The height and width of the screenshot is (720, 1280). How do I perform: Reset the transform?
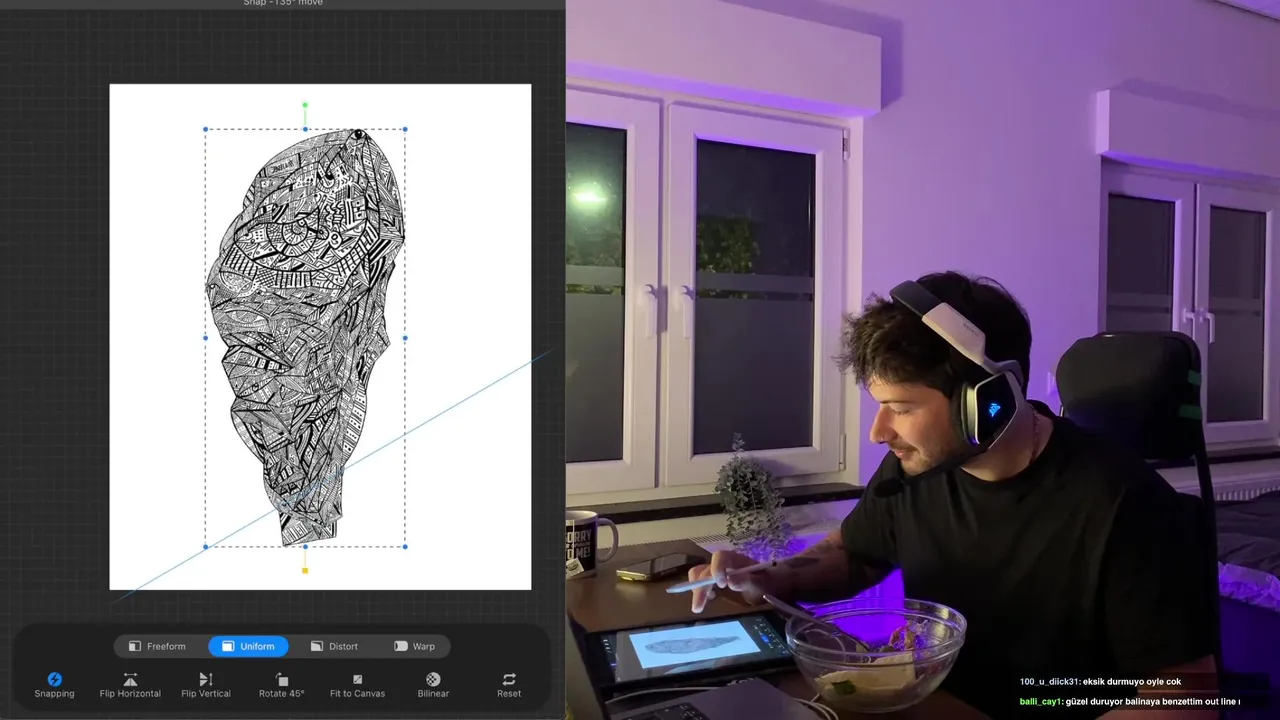(509, 685)
